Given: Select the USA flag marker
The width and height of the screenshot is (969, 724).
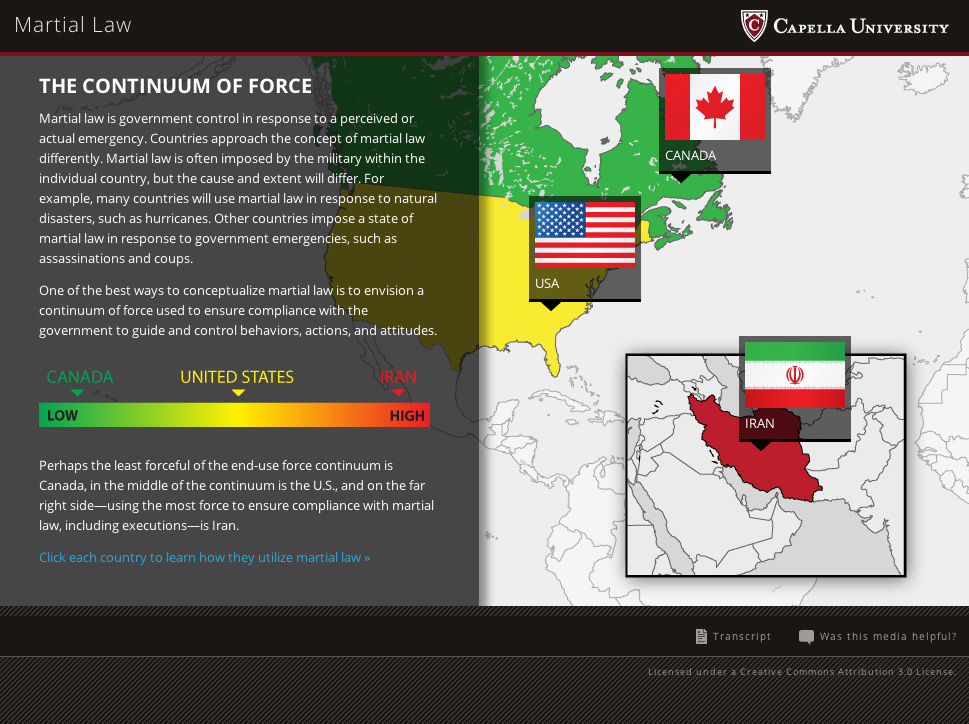Looking at the screenshot, I should tap(585, 235).
